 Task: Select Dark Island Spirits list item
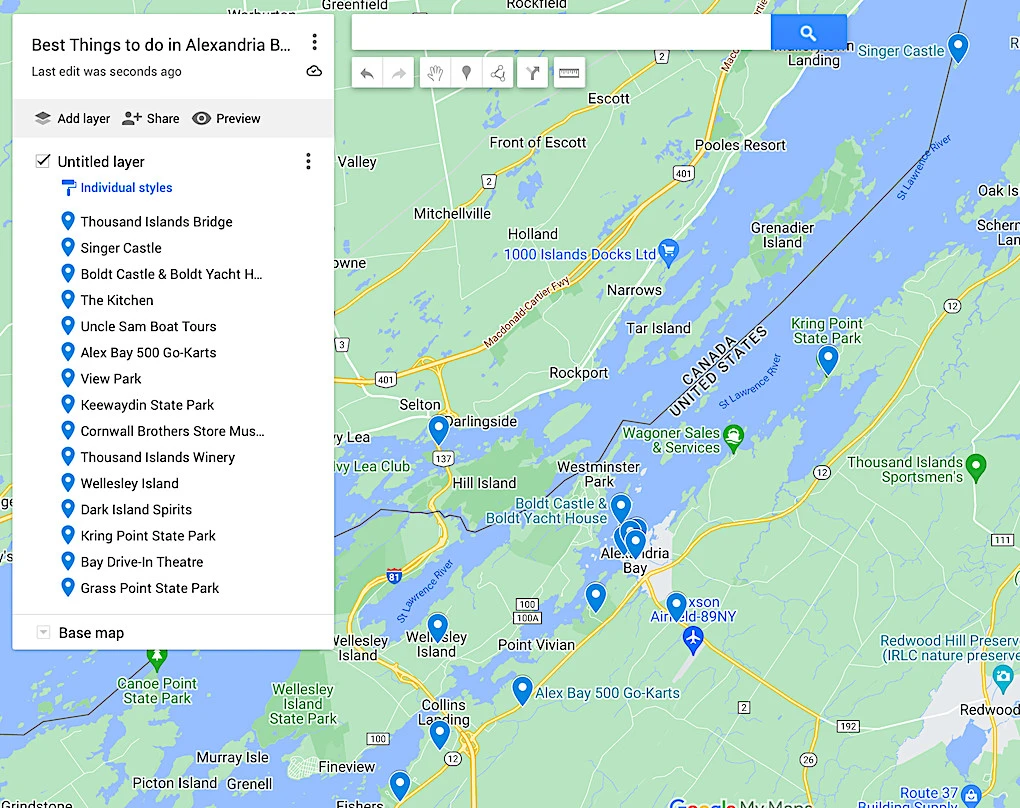coord(136,509)
